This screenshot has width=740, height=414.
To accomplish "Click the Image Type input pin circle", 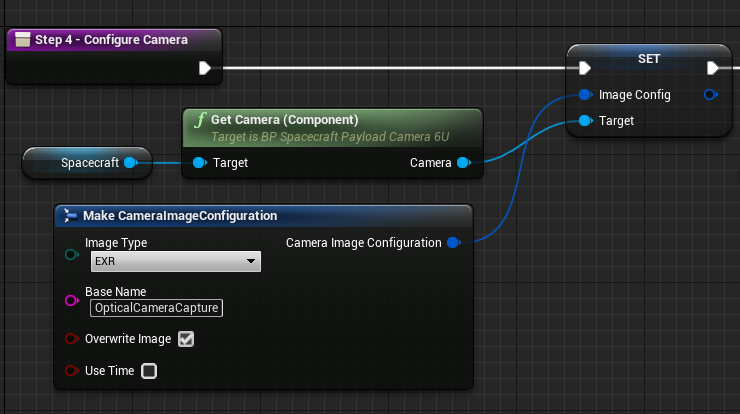I will (72, 255).
